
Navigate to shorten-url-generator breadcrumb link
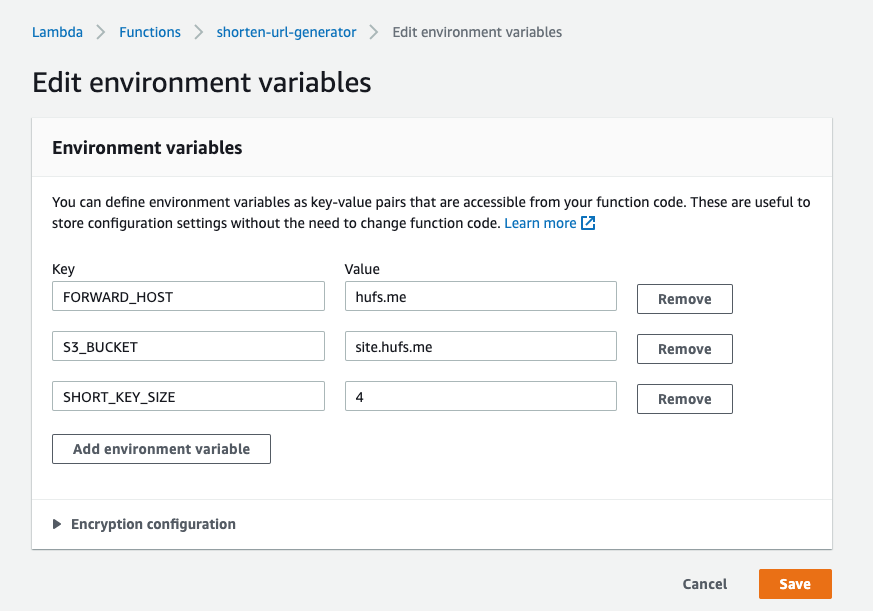click(286, 32)
